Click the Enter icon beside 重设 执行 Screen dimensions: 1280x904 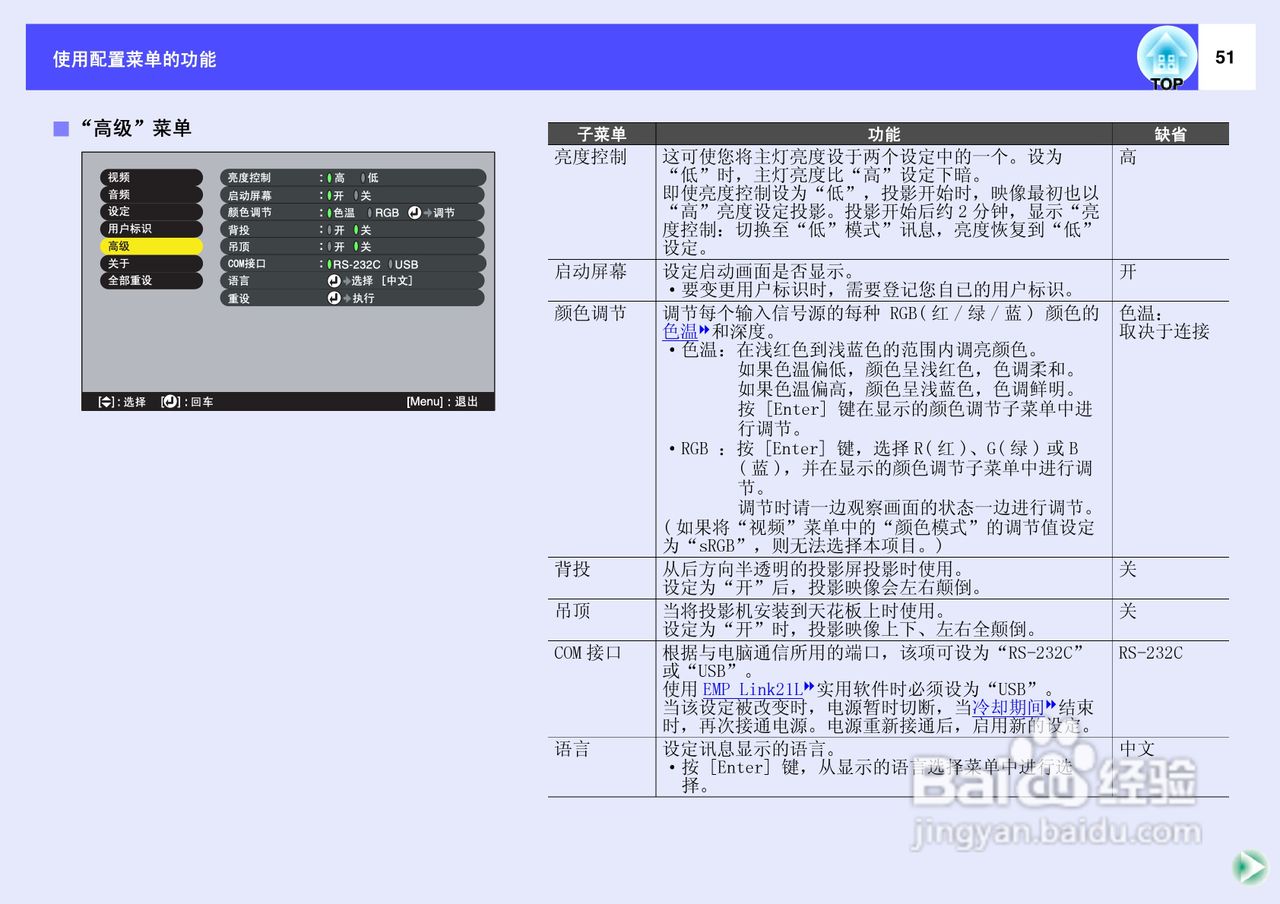(x=334, y=297)
